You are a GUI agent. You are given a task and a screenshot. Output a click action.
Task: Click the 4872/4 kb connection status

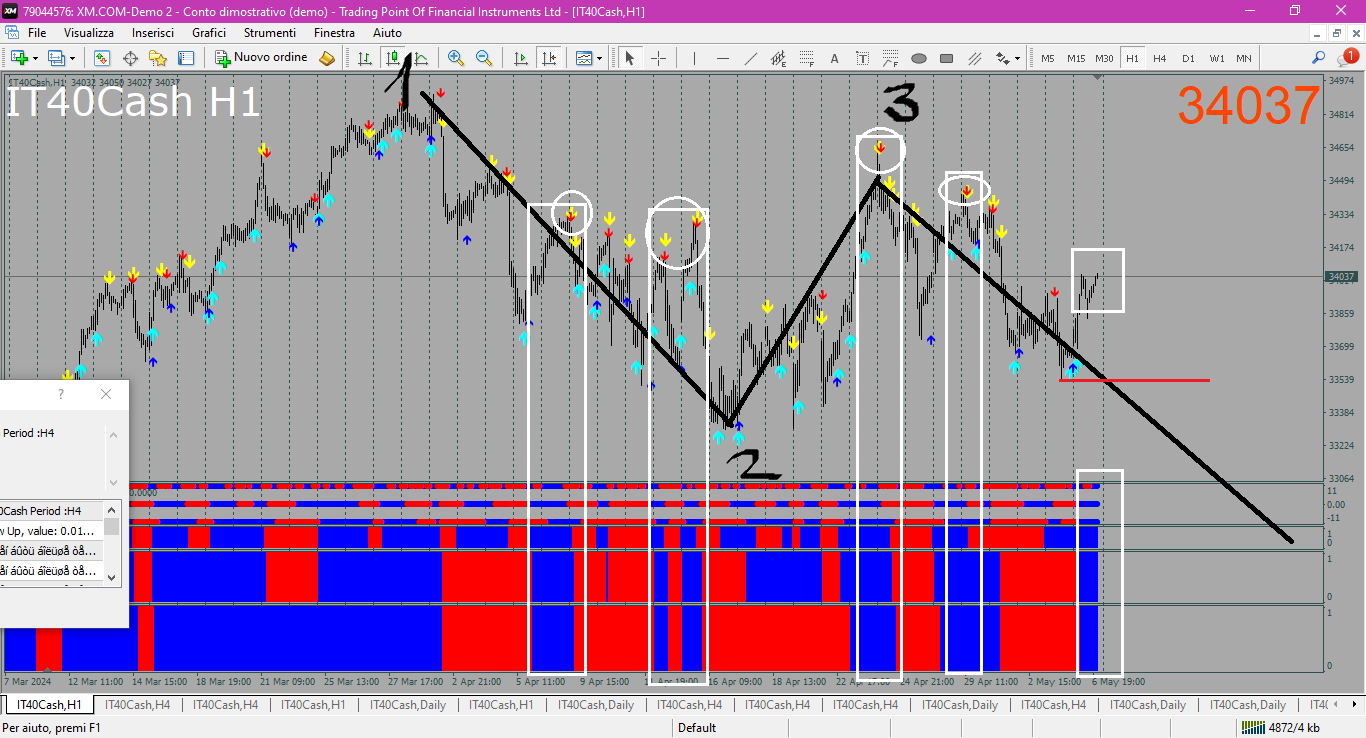(x=1283, y=728)
